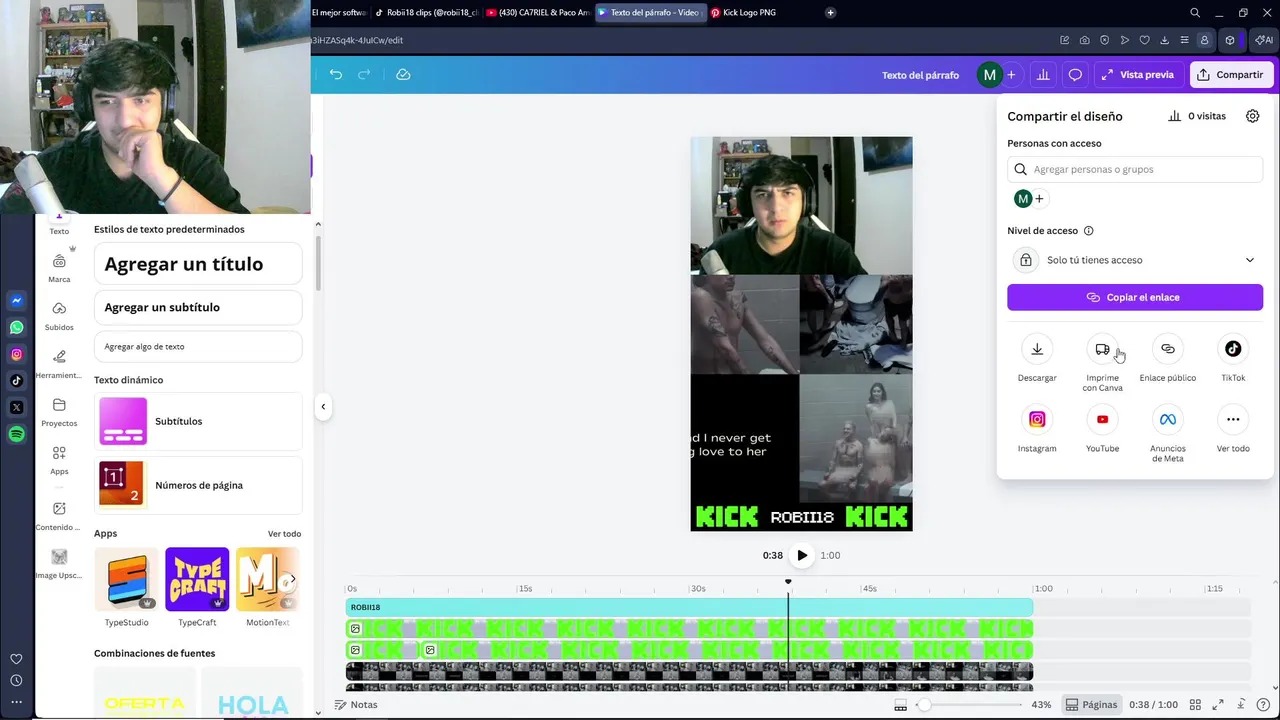
Task: Click Agregar un subtítulo
Action: click(198, 307)
